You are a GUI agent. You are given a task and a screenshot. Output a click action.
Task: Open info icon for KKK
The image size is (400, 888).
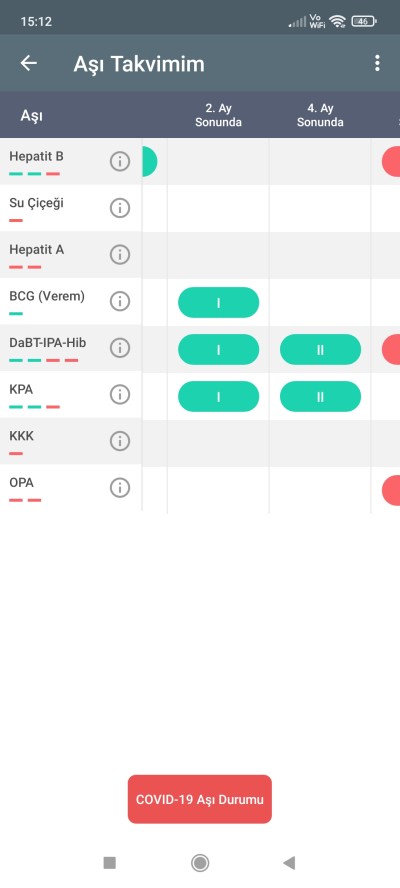coord(120,441)
